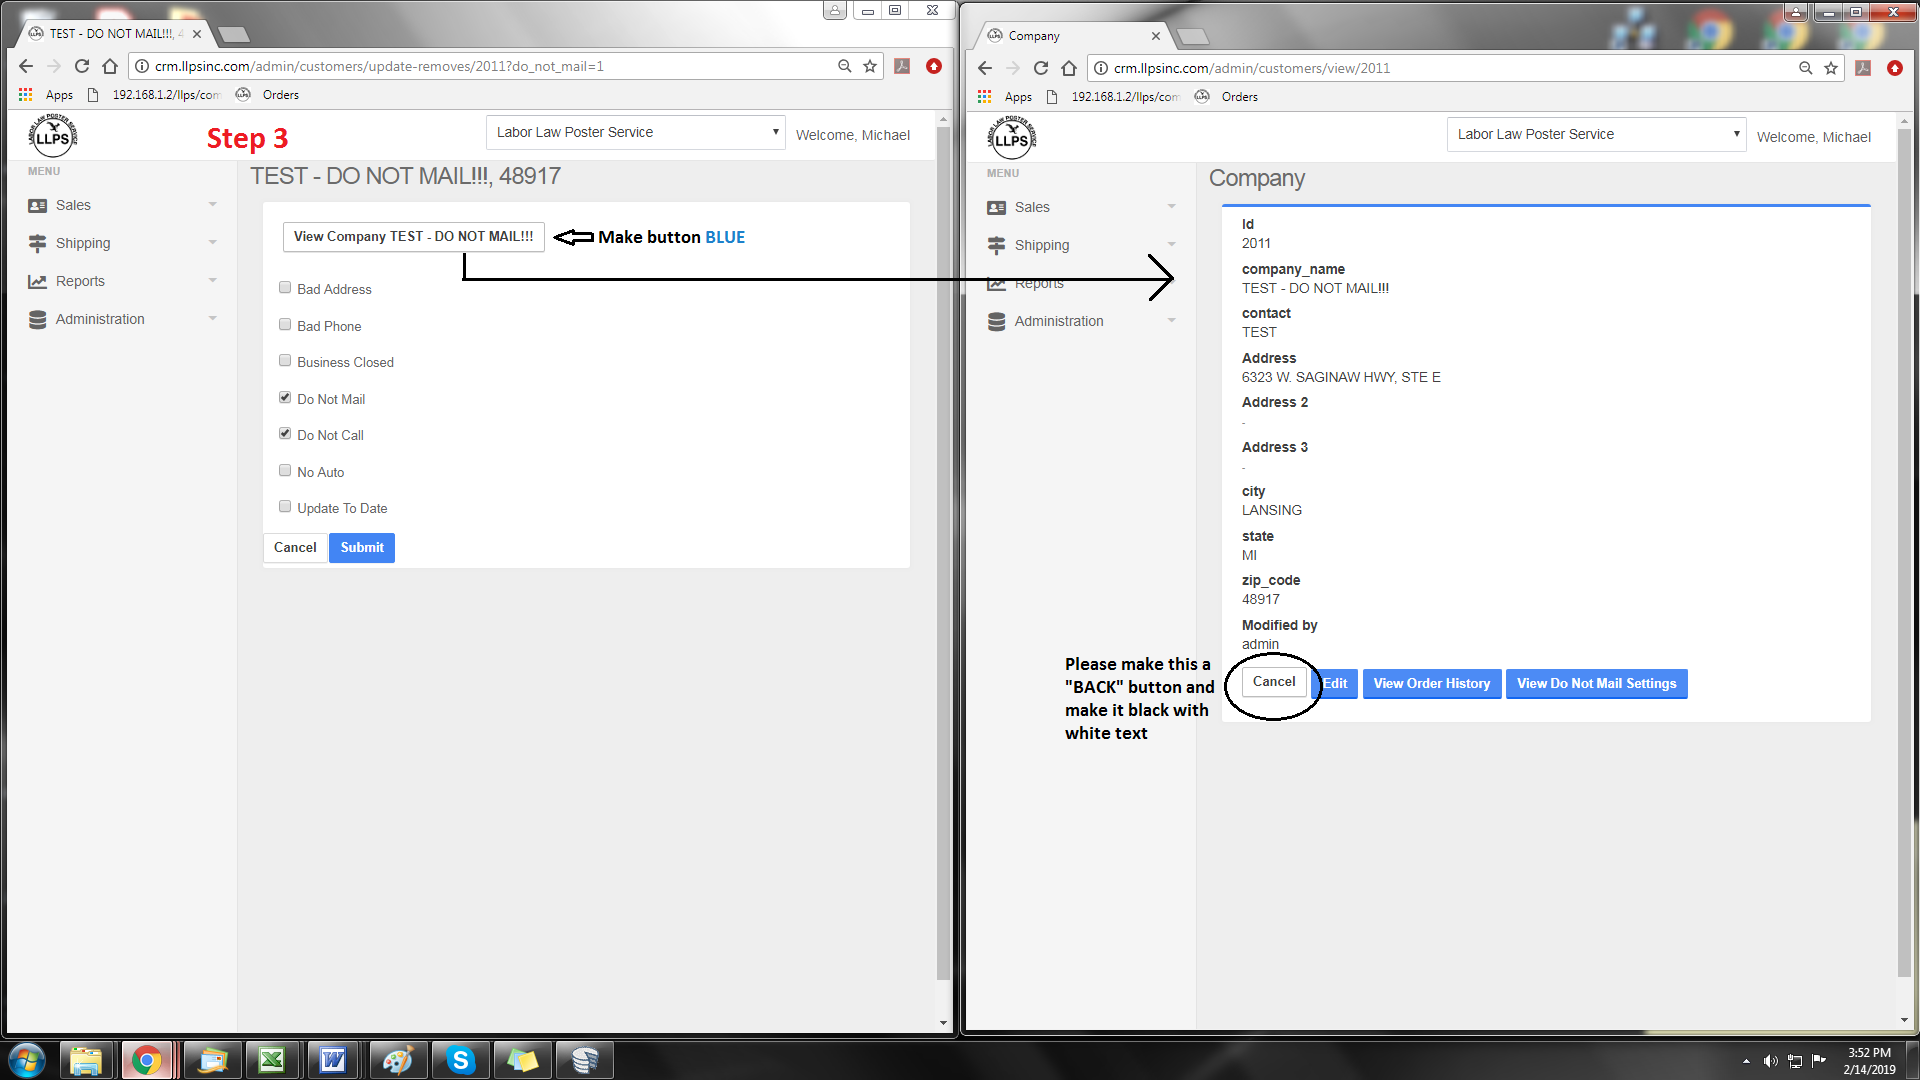Screen dimensions: 1920x1080
Task: Expand the Sales menu arrow in right window
Action: coord(1171,207)
